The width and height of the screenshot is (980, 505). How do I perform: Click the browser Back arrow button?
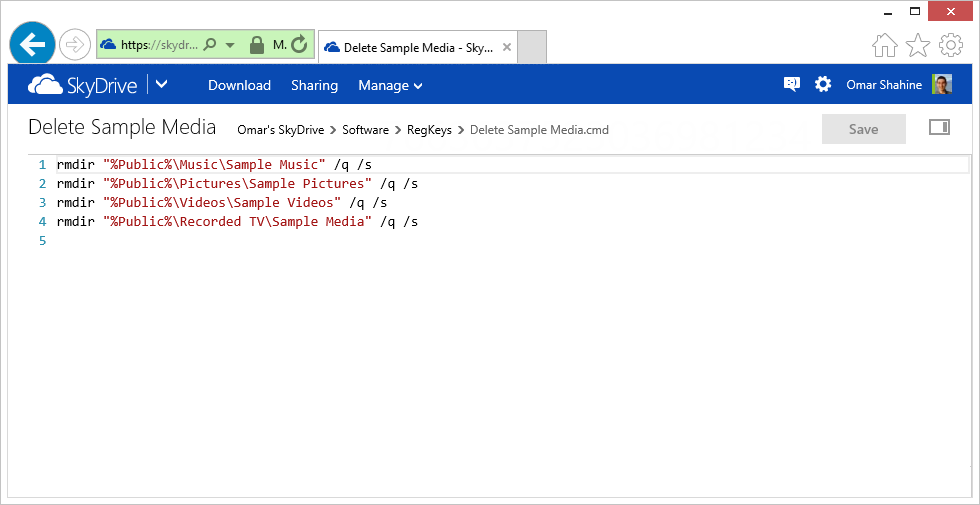(x=33, y=44)
